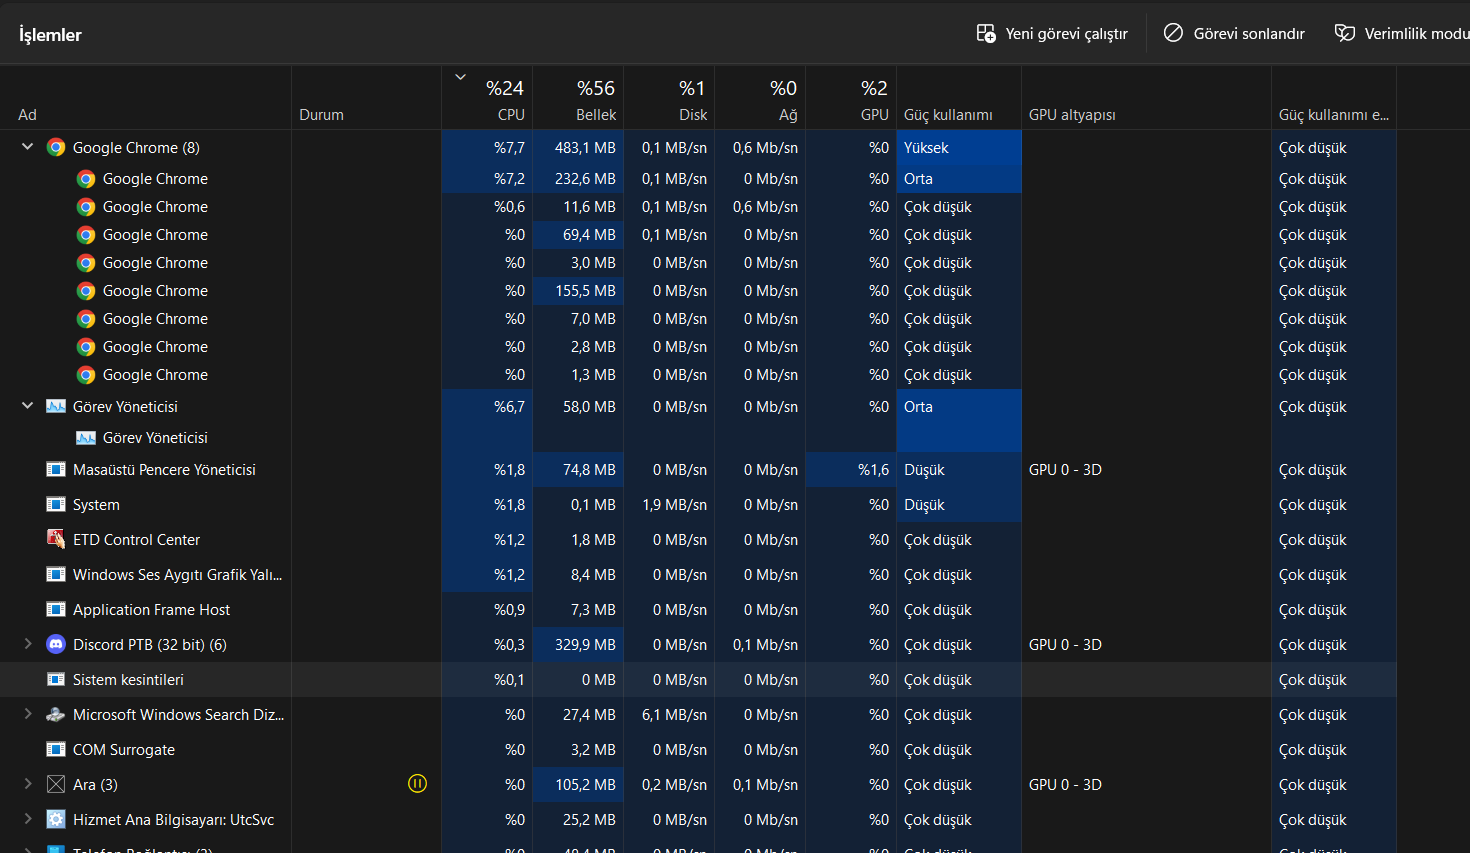
Task: Click the 1,9 MB/sn disk cell
Action: point(669,505)
